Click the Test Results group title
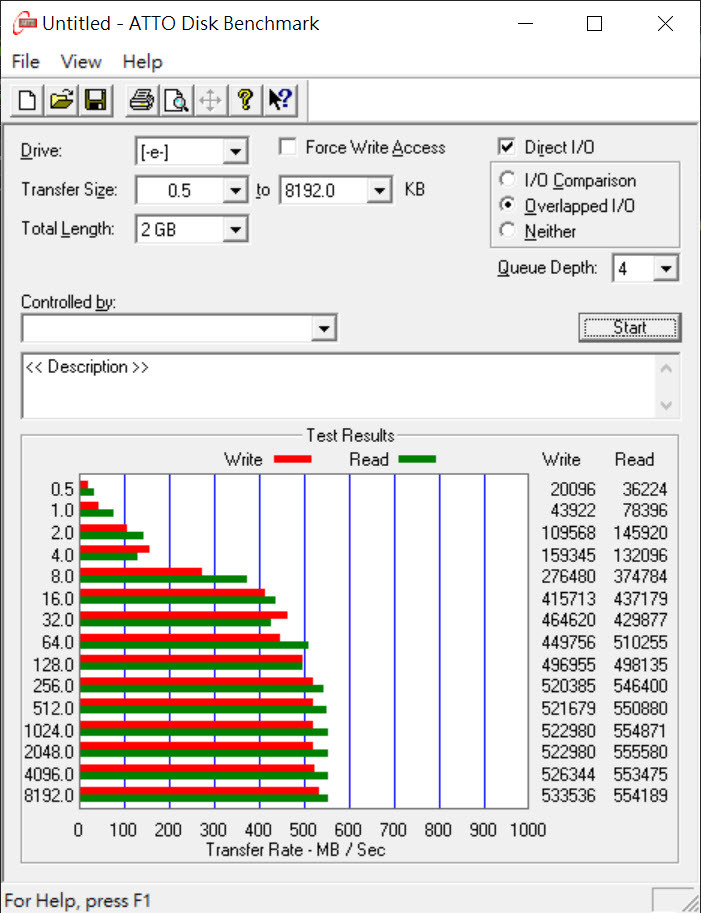The width and height of the screenshot is (701, 913). [x=350, y=436]
